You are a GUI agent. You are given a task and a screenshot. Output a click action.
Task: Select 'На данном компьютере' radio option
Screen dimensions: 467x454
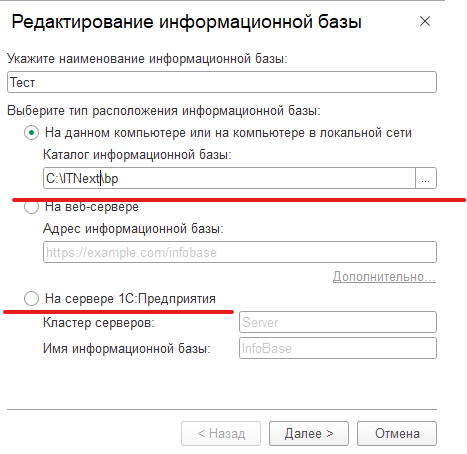(31, 133)
